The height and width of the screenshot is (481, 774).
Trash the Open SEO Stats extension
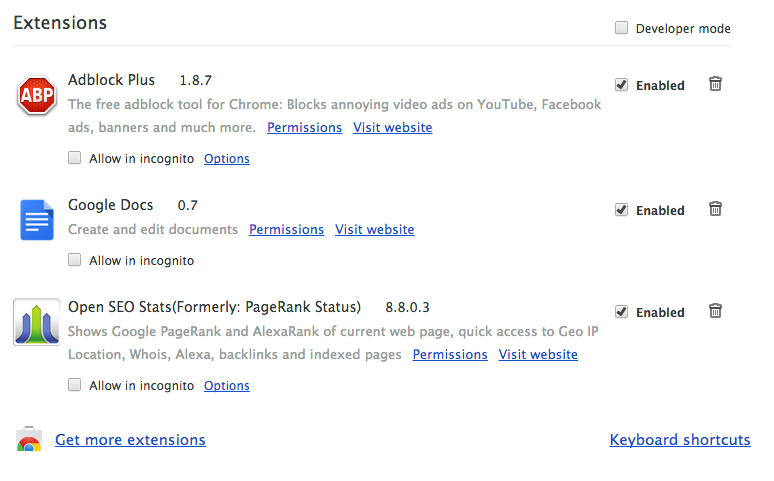point(715,311)
